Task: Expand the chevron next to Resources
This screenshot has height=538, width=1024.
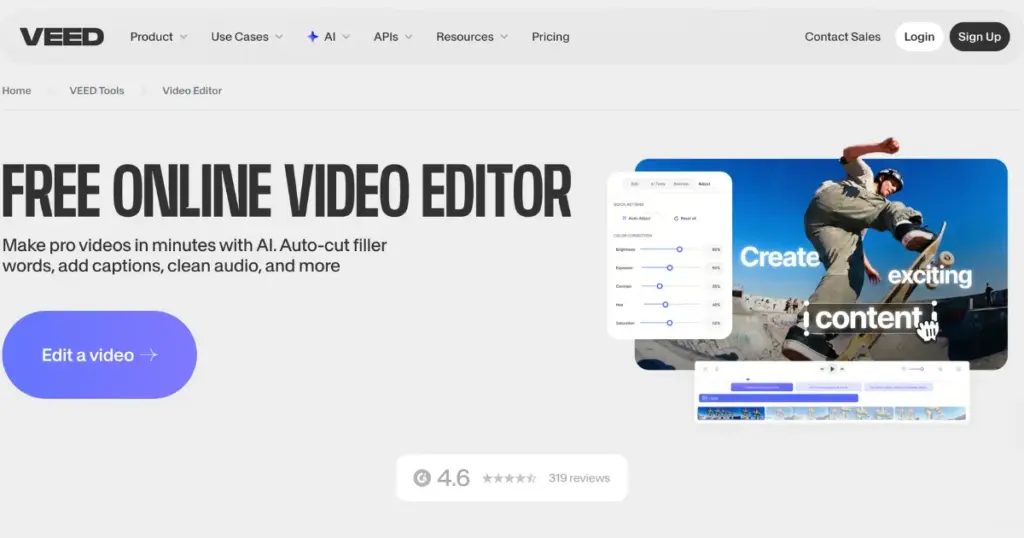Action: [504, 37]
